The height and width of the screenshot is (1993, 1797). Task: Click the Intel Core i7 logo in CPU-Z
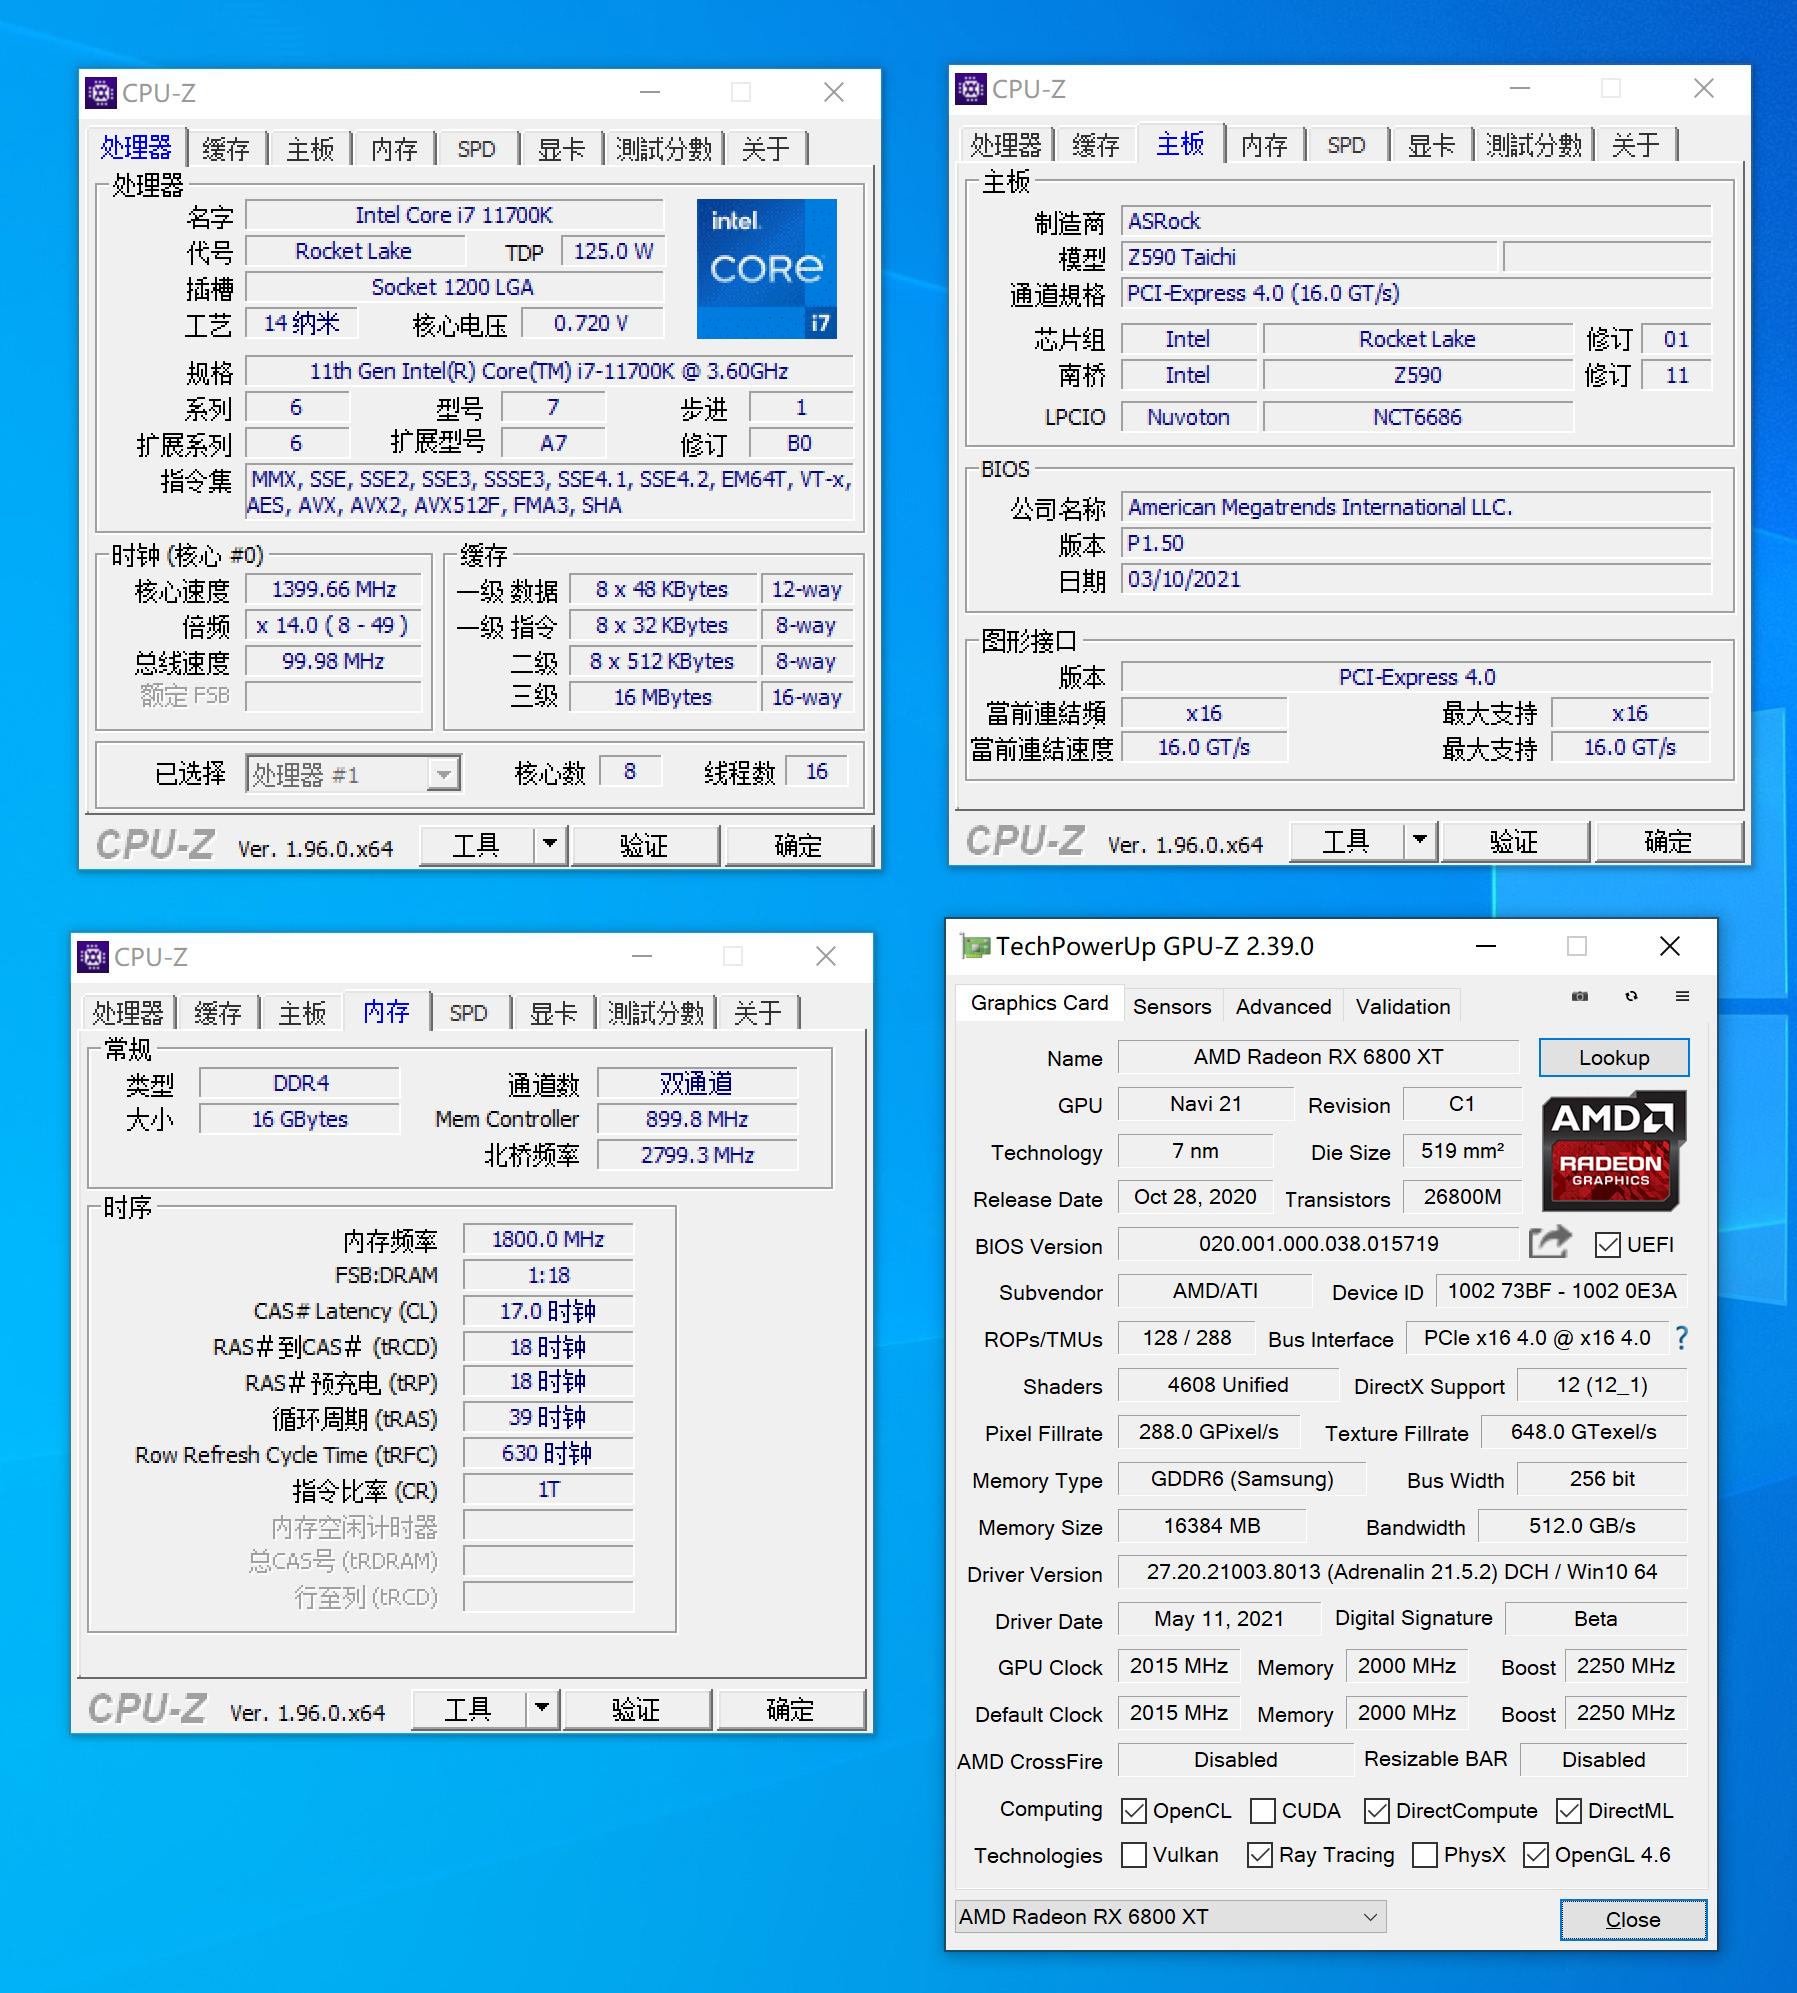click(766, 268)
